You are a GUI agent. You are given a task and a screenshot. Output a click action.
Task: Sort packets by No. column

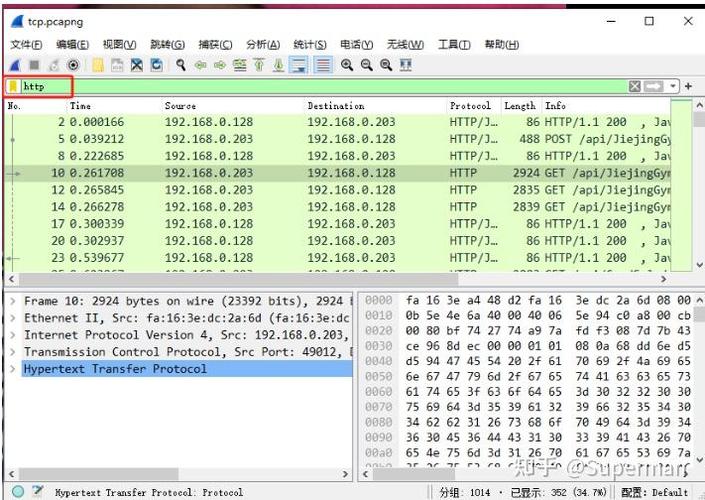point(36,106)
